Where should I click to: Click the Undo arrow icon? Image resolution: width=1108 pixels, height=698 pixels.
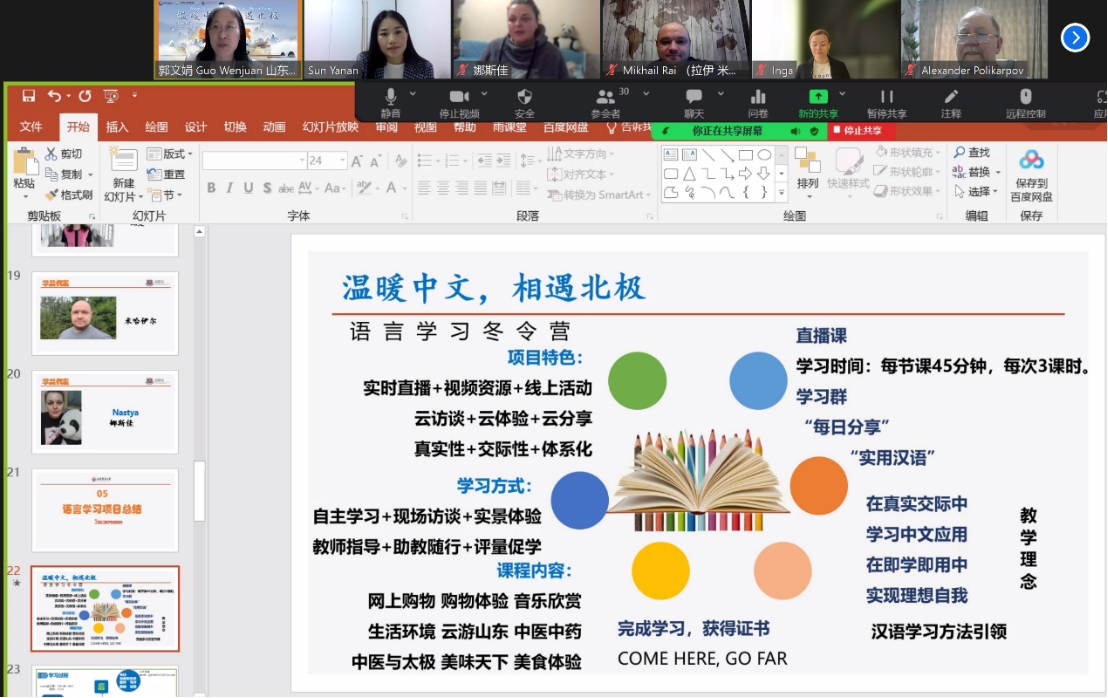(x=54, y=95)
